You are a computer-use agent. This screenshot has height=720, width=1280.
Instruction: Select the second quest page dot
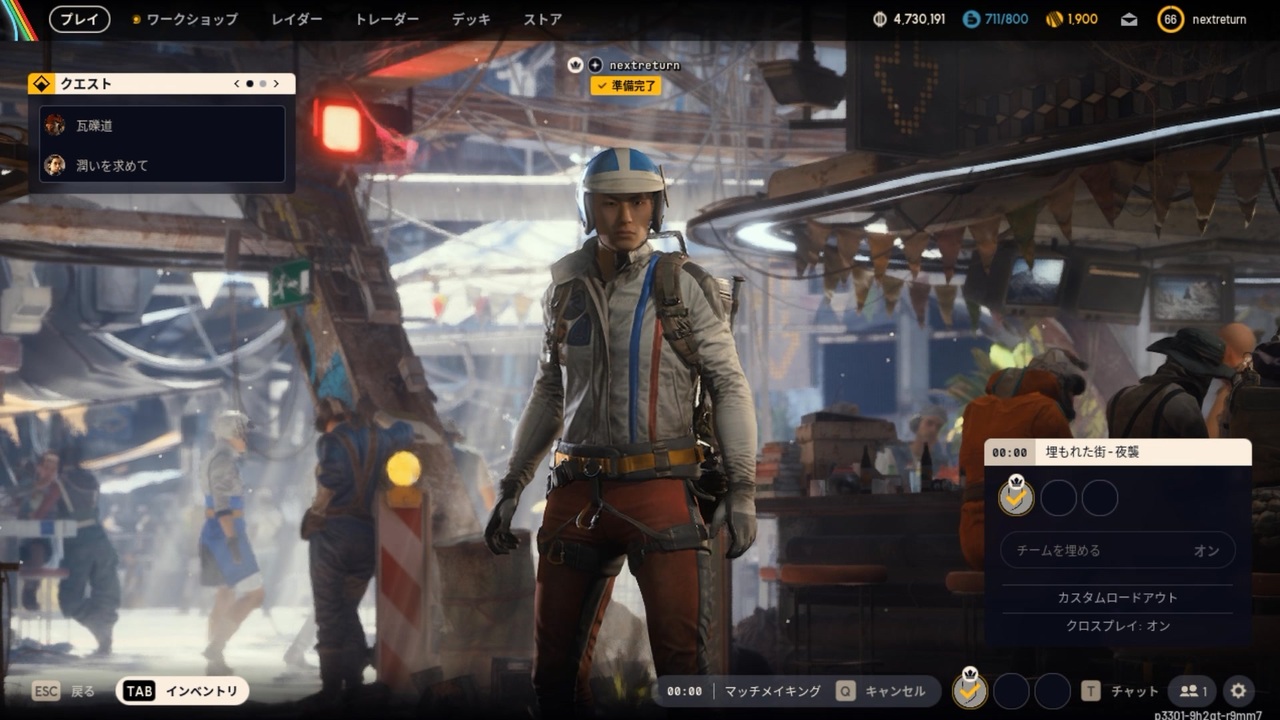[263, 84]
